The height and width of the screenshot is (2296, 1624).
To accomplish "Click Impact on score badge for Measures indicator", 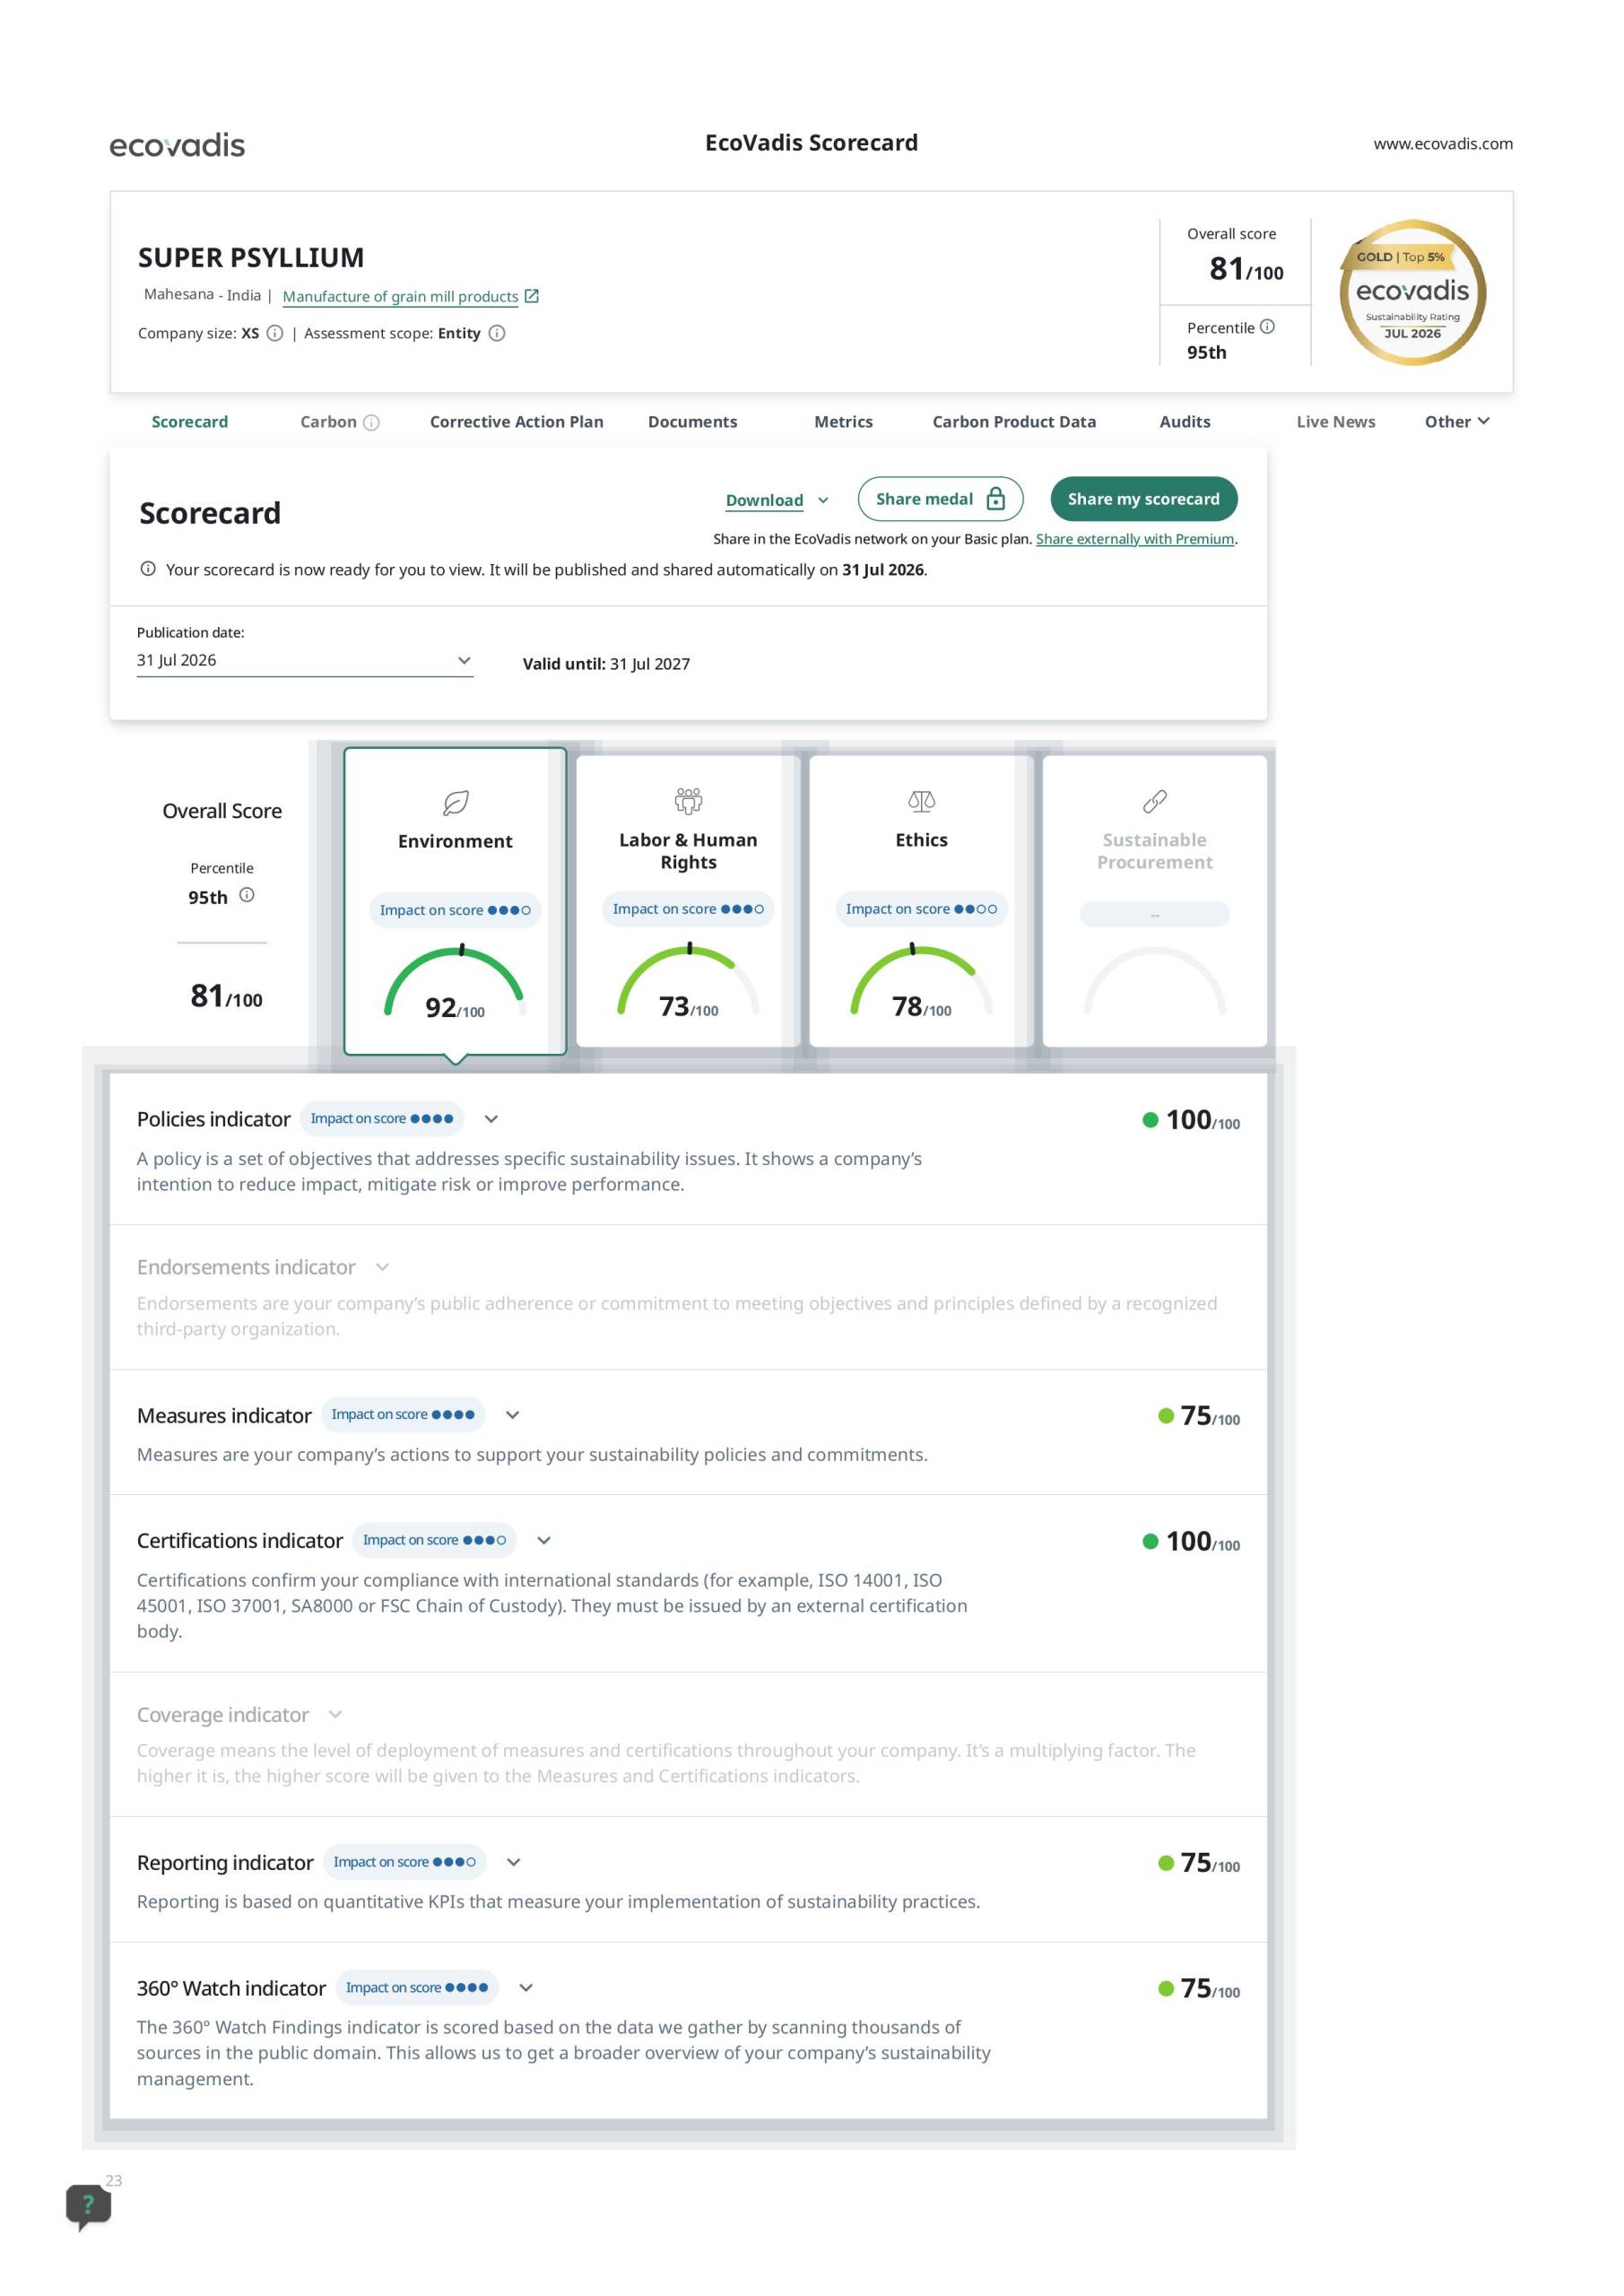I will (403, 1415).
